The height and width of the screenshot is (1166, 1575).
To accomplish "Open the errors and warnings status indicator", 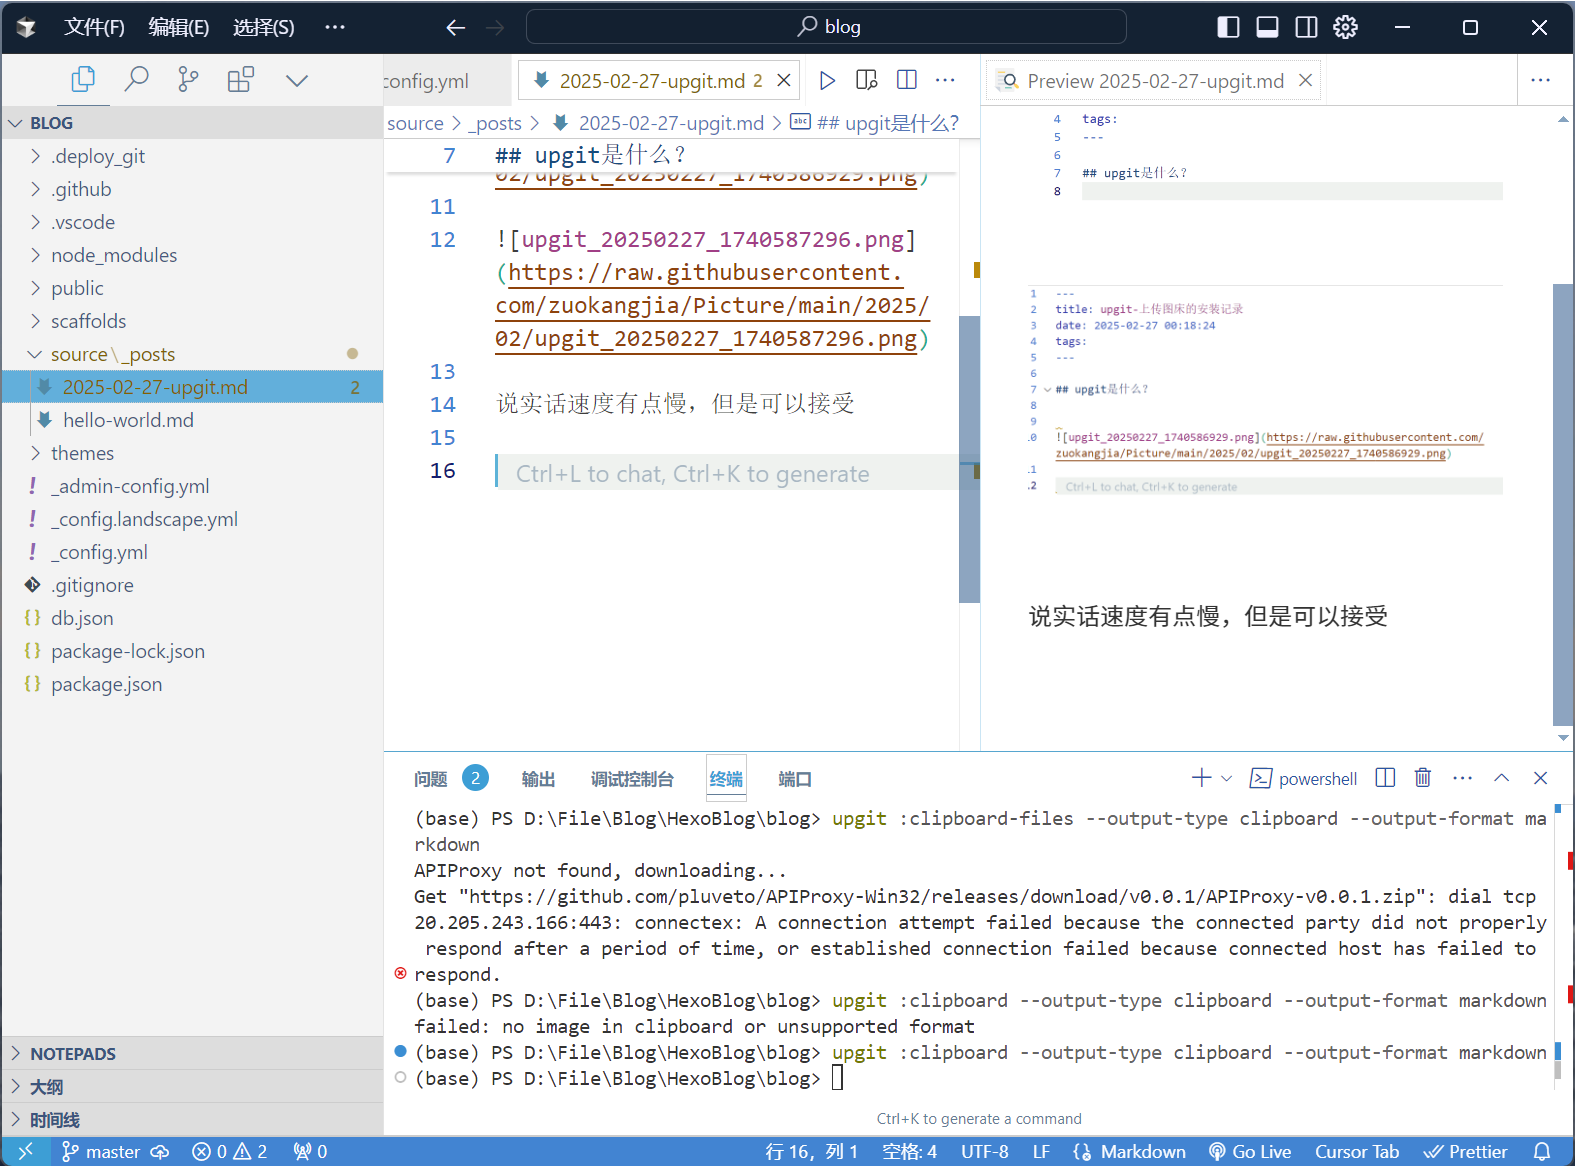I will click(230, 1151).
